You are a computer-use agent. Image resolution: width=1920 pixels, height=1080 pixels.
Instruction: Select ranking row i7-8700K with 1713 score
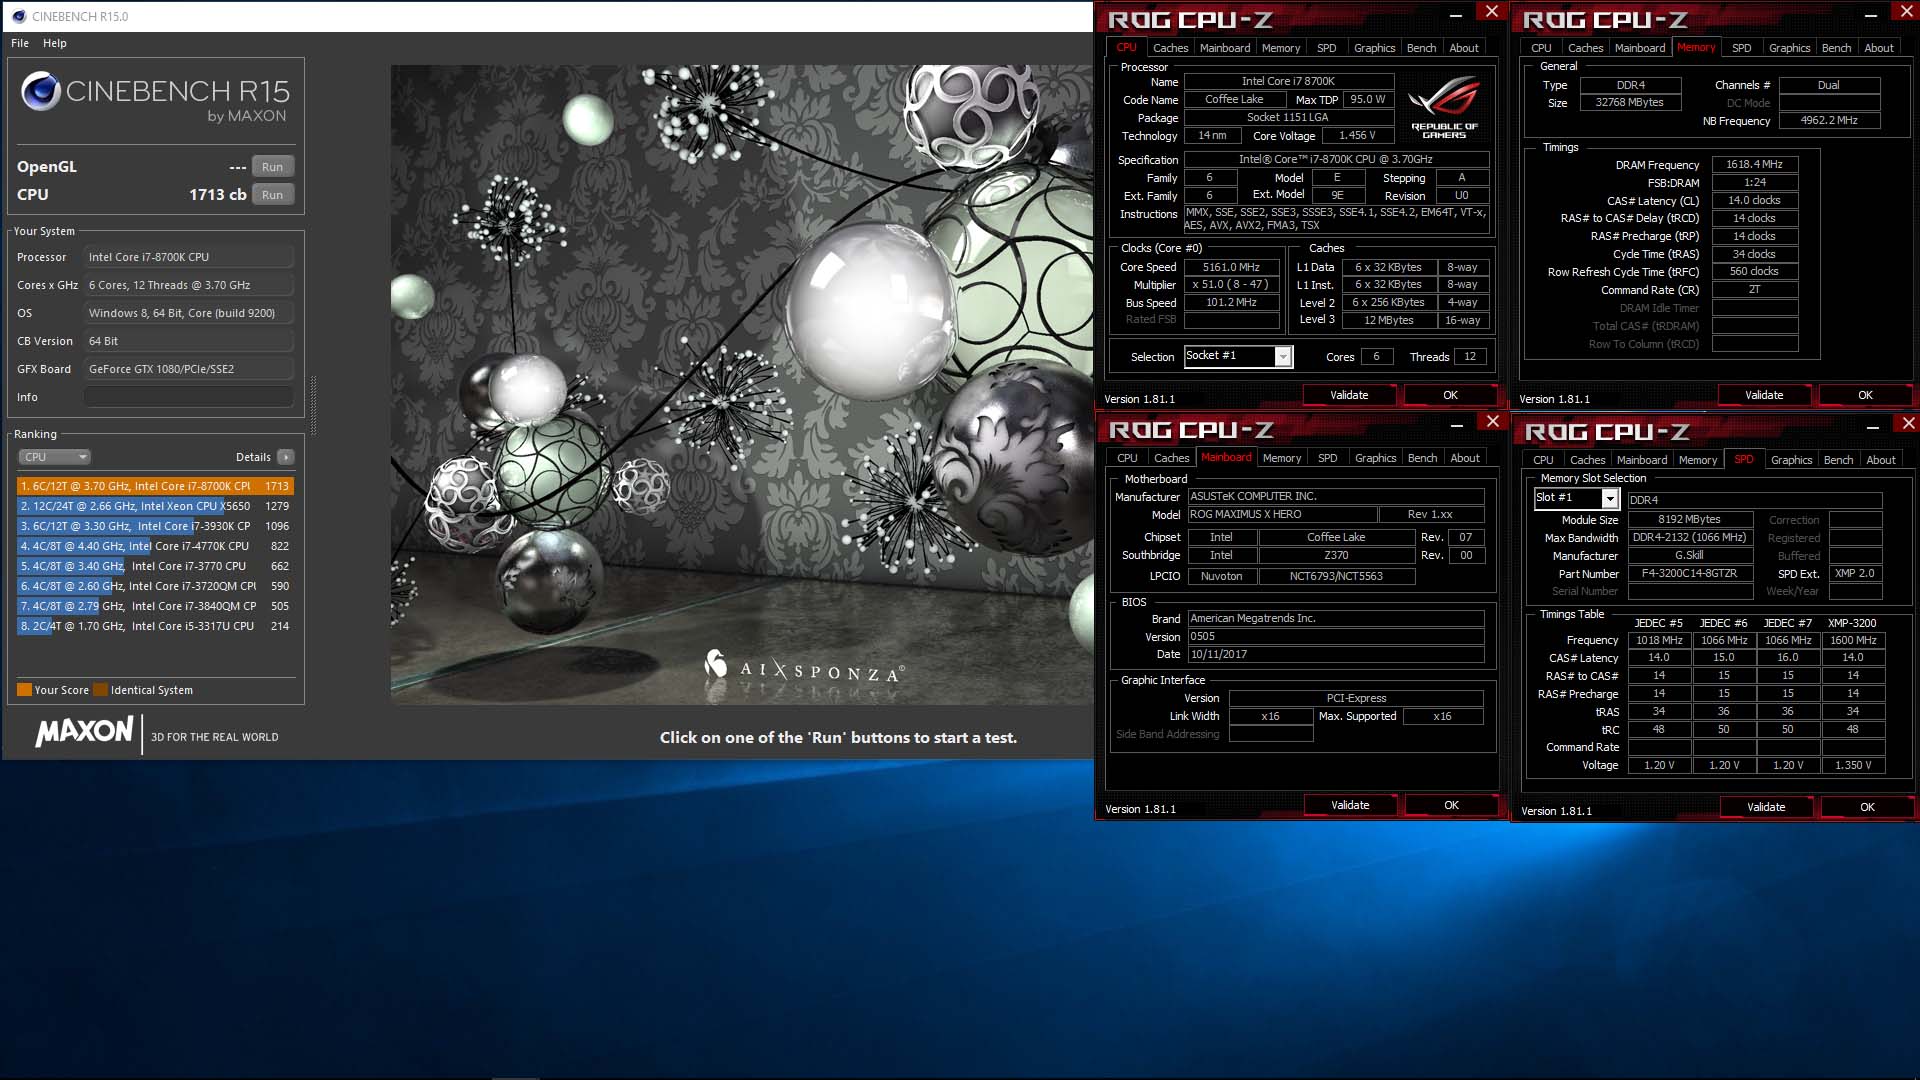155,486
